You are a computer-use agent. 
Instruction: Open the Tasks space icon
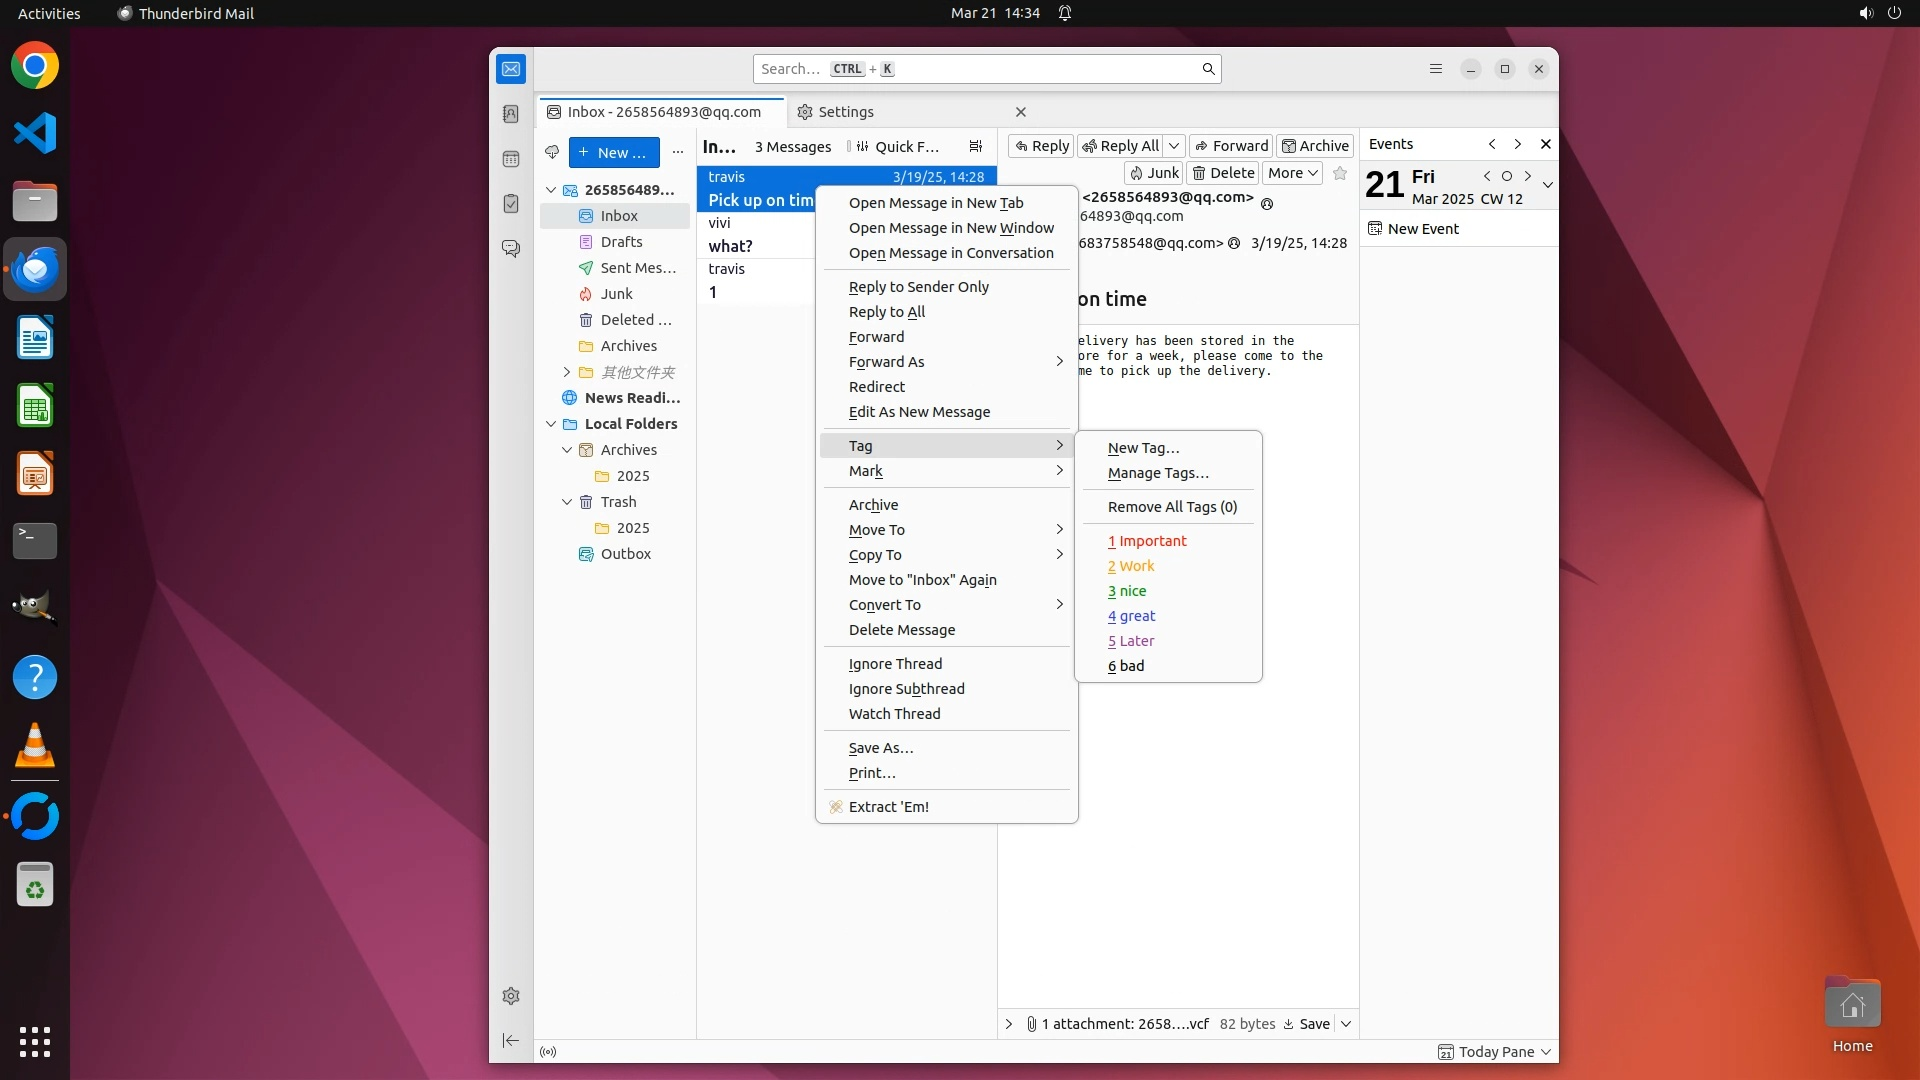coord(511,204)
